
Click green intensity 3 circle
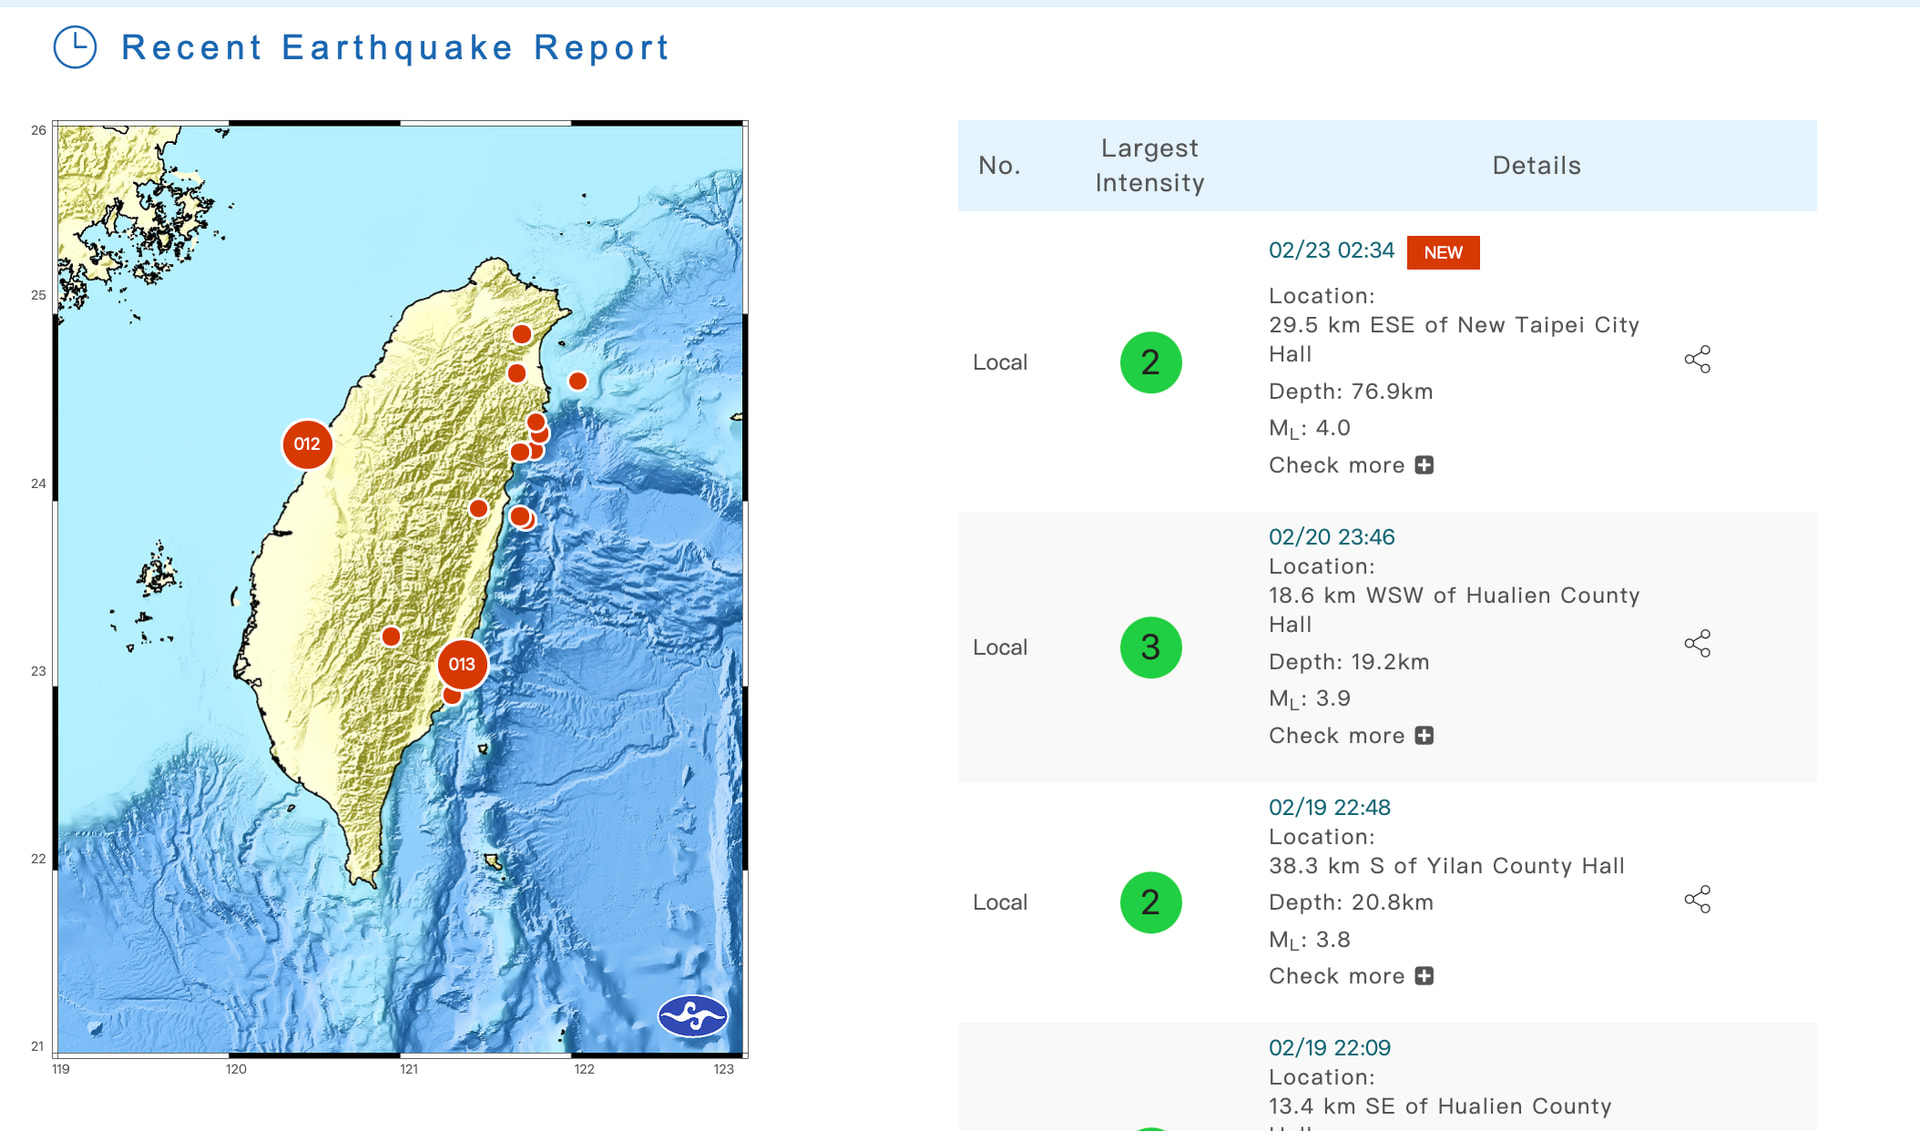(1150, 647)
